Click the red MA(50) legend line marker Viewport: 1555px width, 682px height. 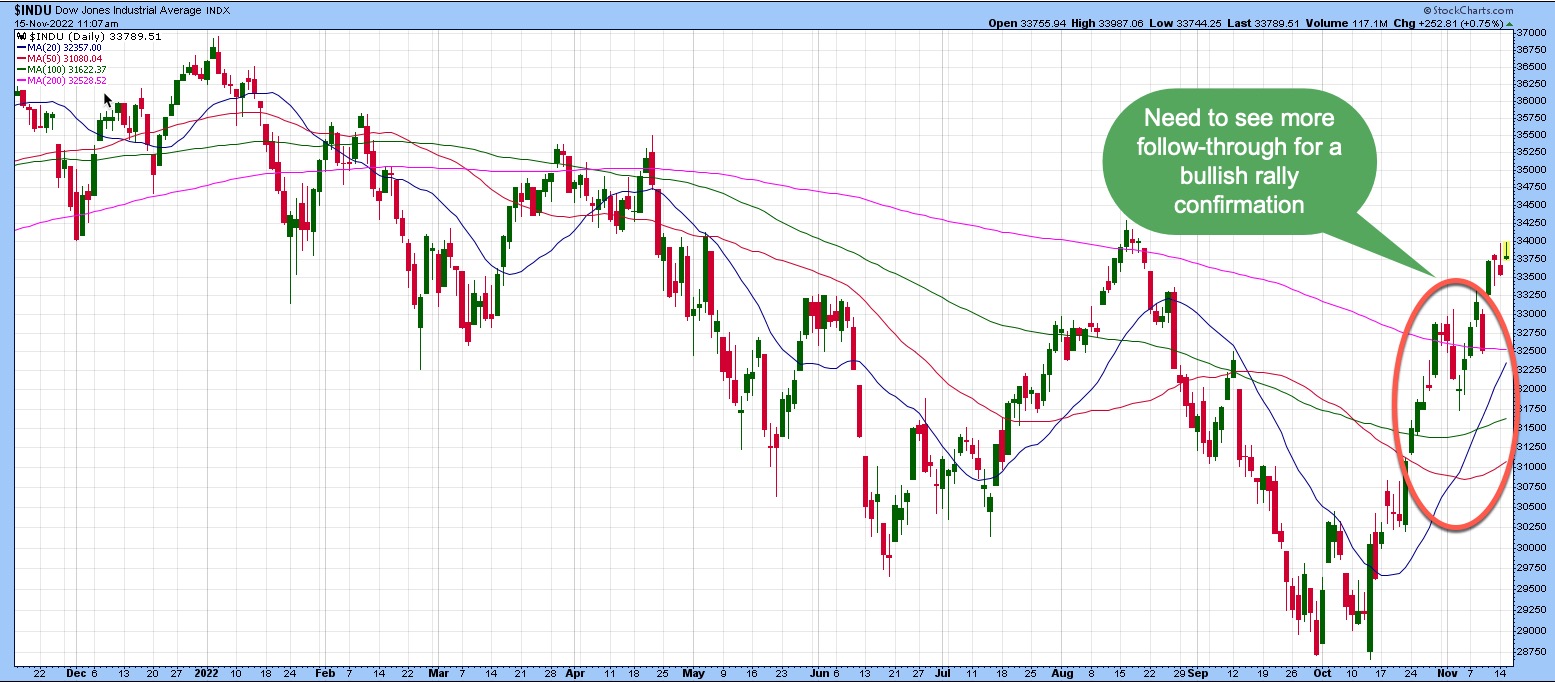[20, 58]
